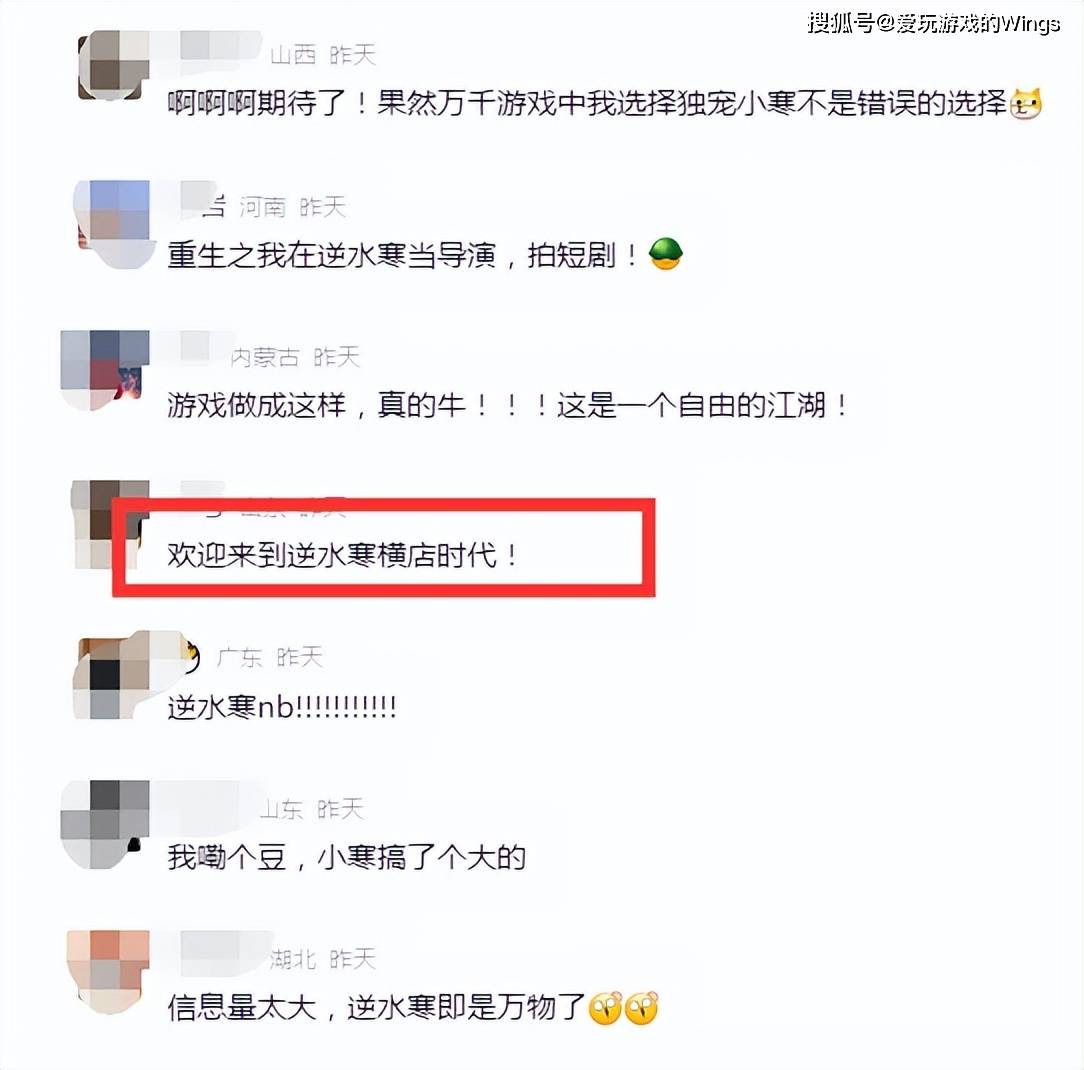Click the comment 我嘞个豆，小寒搞了个大的

(346, 857)
